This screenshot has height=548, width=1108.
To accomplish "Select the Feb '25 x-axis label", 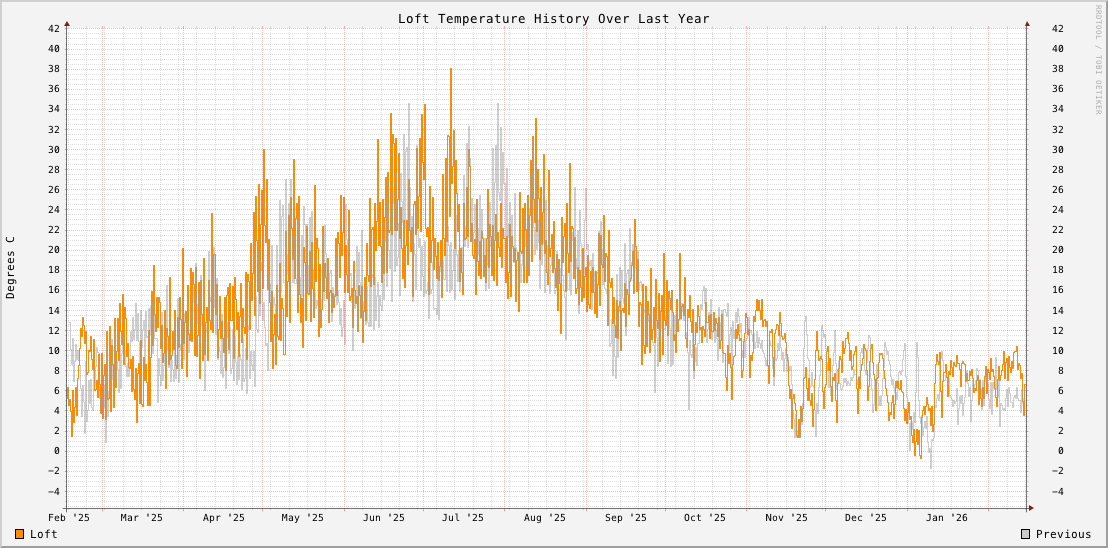I will (69, 518).
